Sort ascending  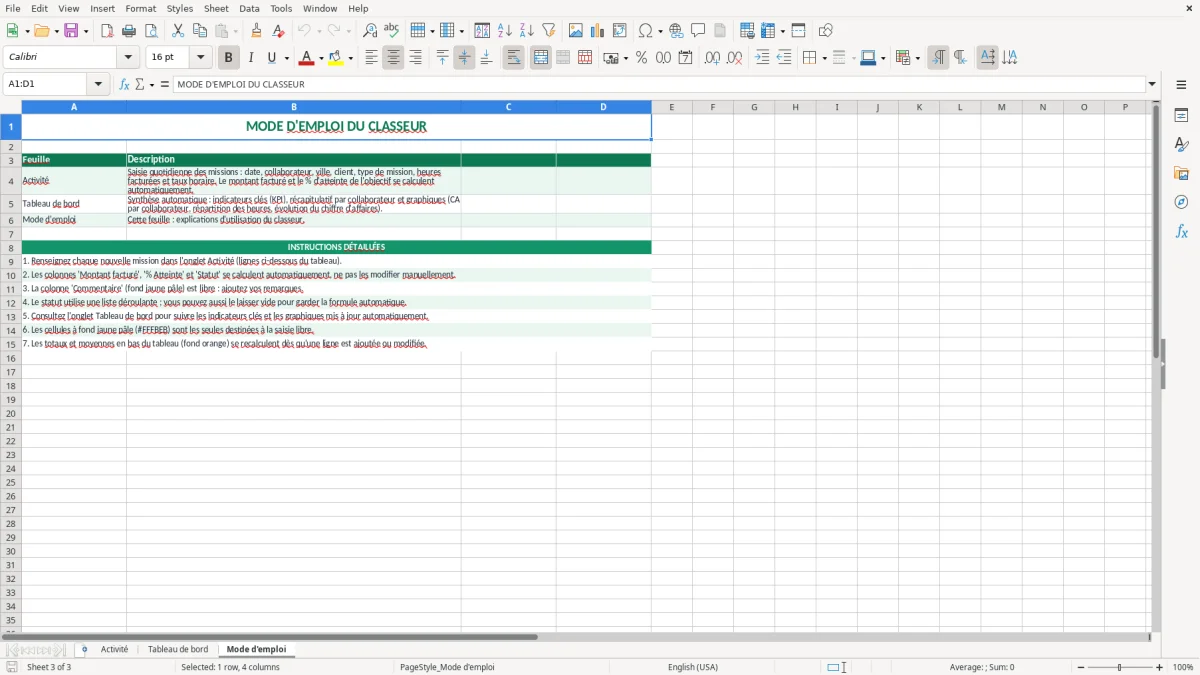505,31
